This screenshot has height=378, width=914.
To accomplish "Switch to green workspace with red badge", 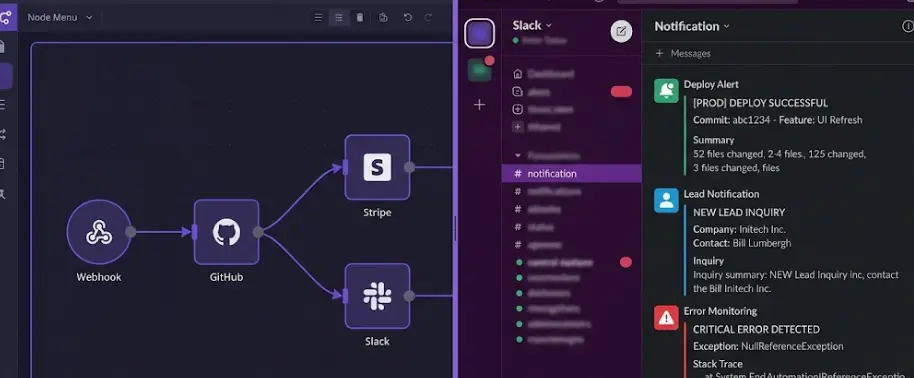I will pos(480,69).
